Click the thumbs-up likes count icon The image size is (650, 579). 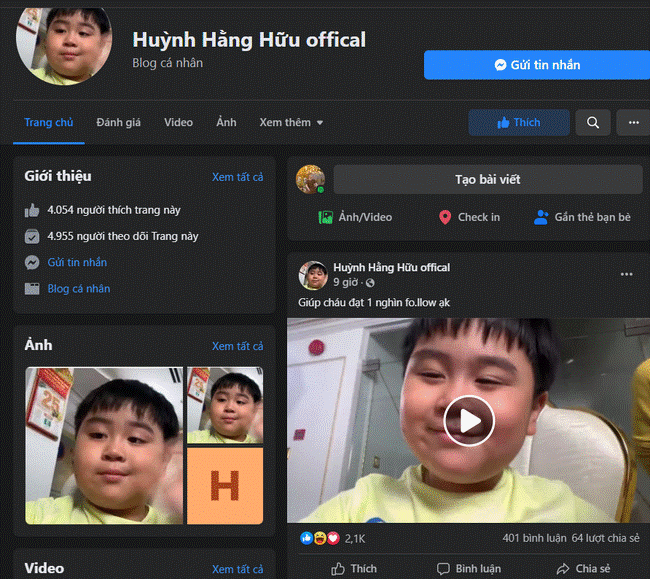tap(32, 211)
